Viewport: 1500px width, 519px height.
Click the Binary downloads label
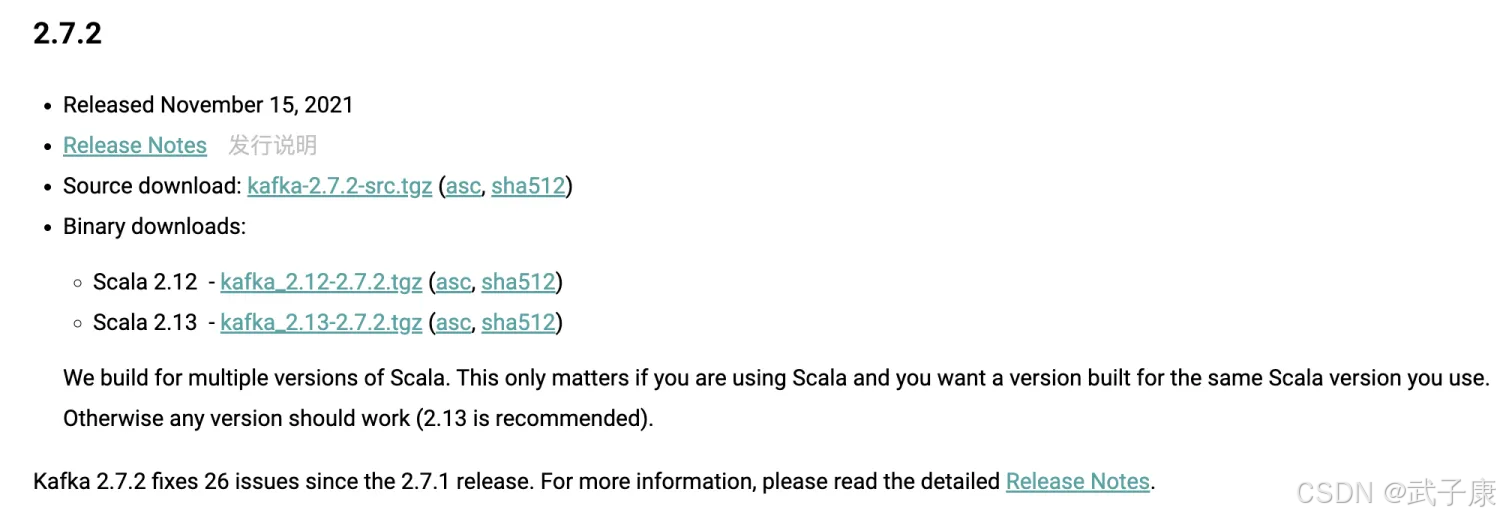coord(154,227)
